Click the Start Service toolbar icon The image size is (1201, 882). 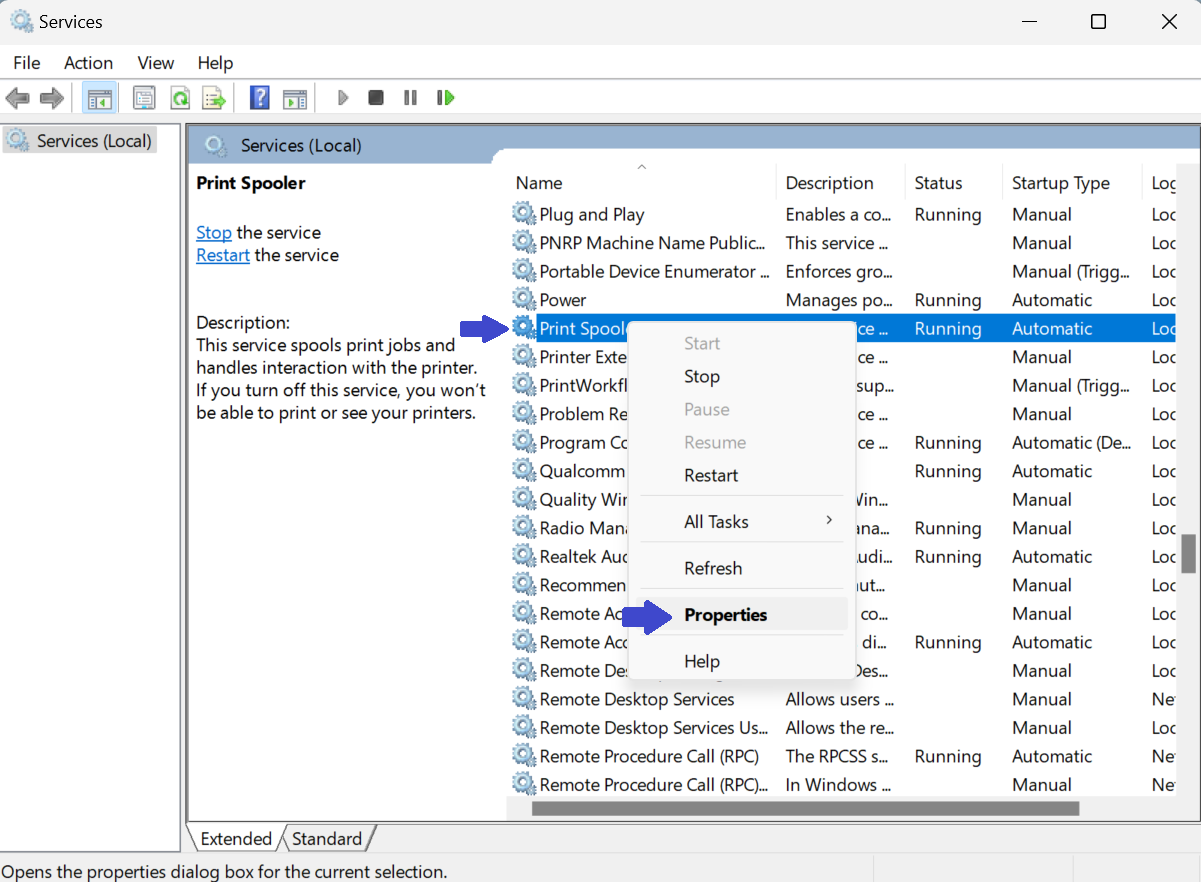pyautogui.click(x=343, y=97)
